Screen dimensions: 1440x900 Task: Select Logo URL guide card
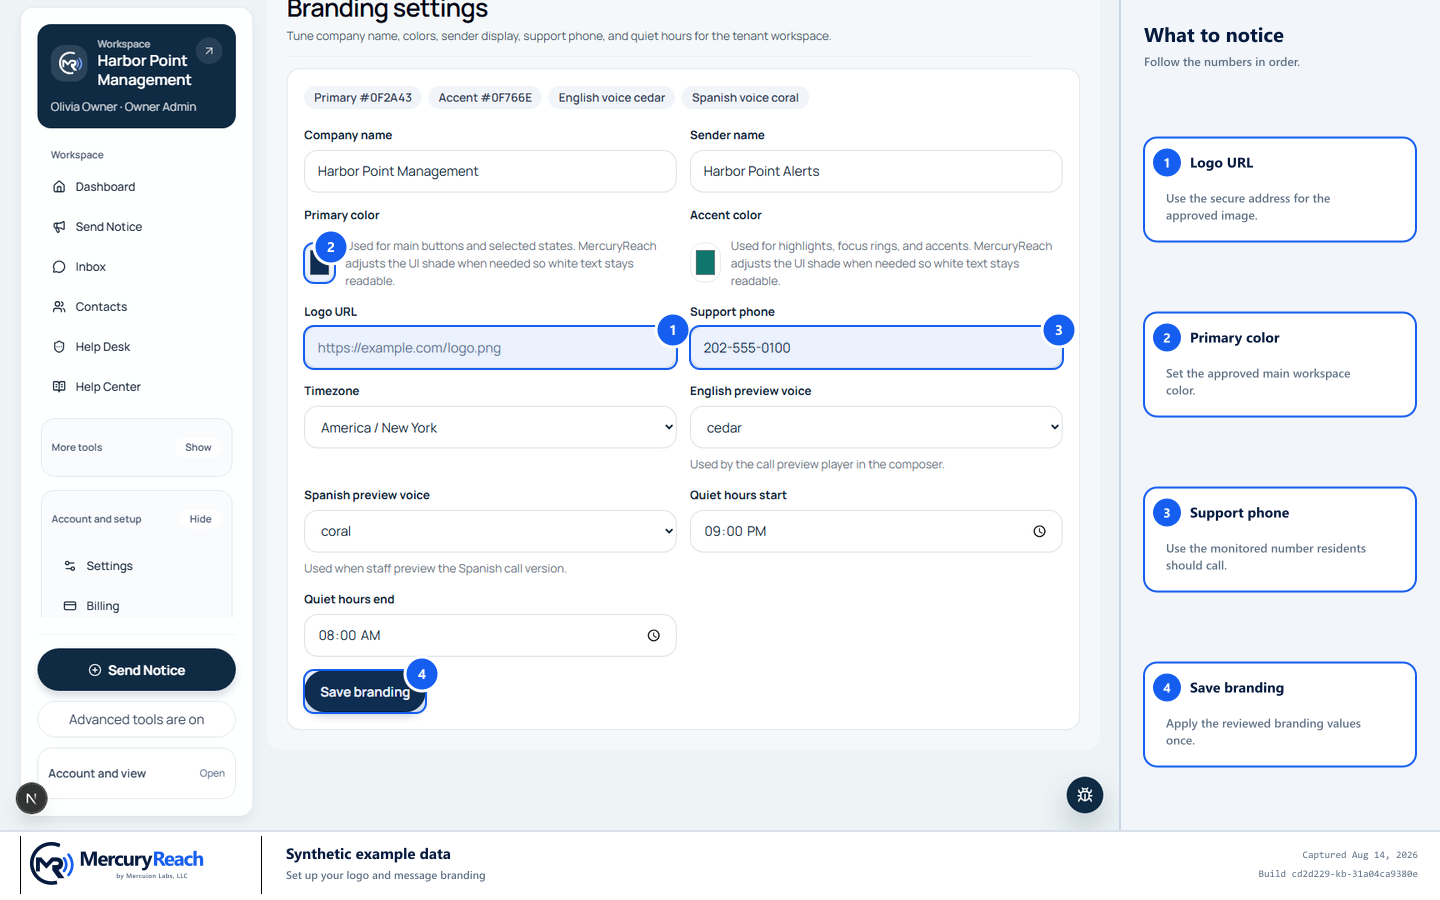[x=1280, y=190]
